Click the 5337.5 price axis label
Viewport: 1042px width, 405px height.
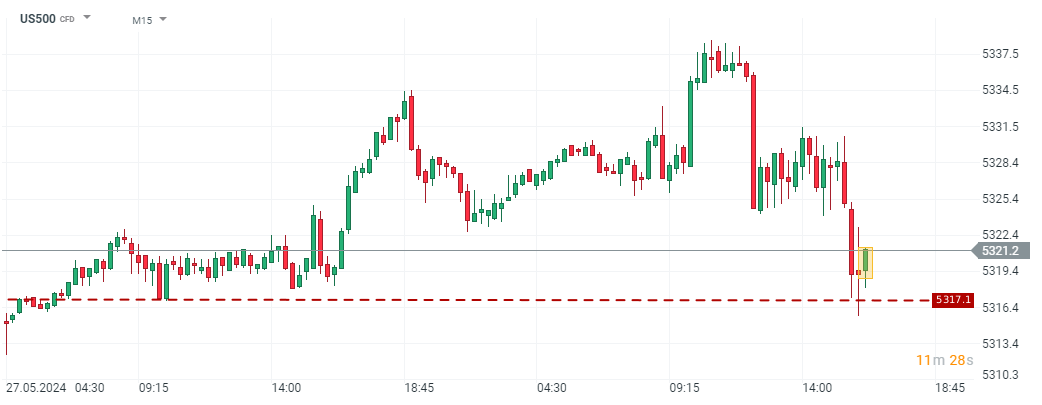1000,53
